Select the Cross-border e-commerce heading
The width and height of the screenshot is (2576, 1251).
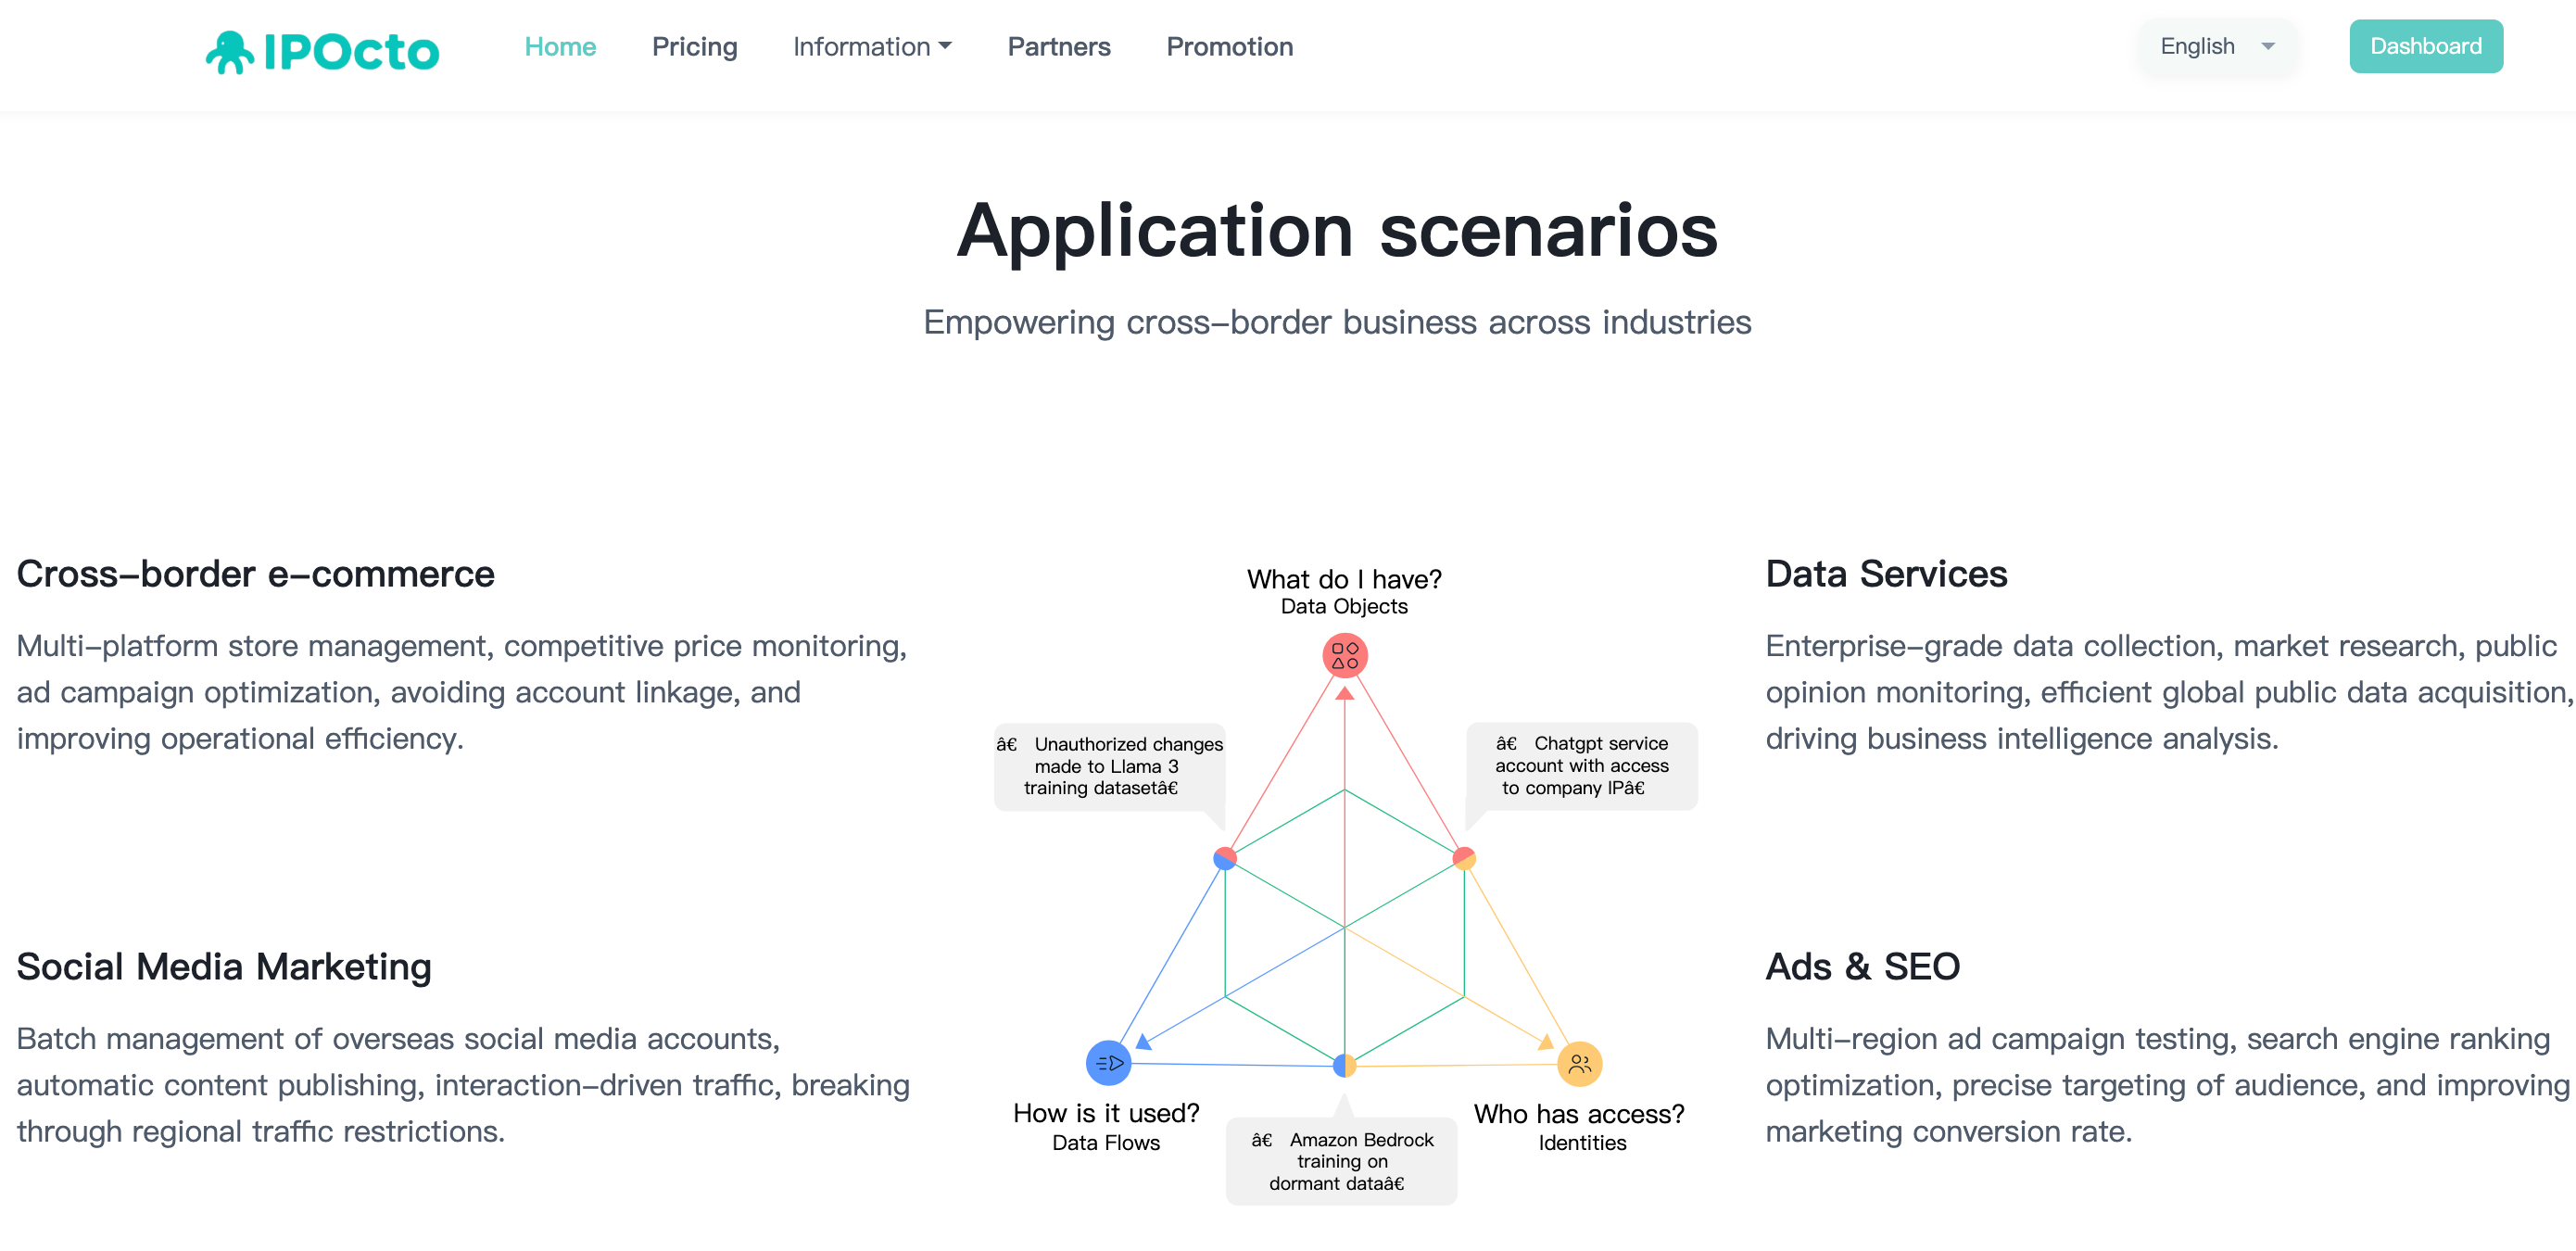coord(256,574)
